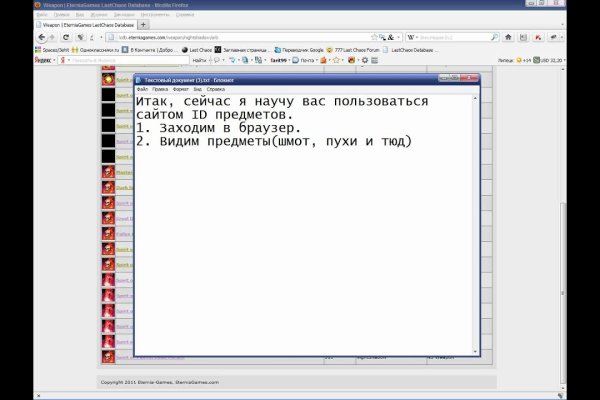This screenshot has width=600, height=400.
Task: Click the Firefox back arrow button
Action: (41, 37)
